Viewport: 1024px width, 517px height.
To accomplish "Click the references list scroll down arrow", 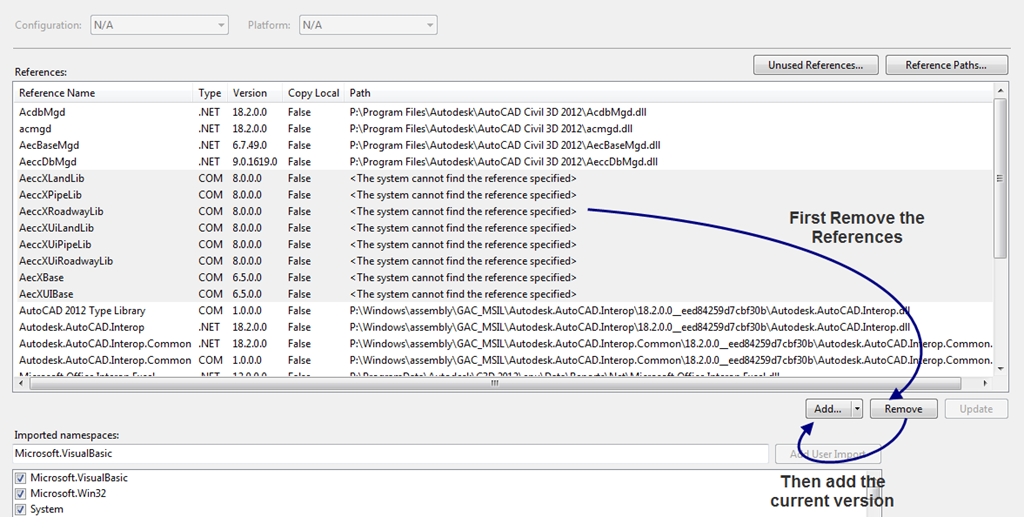I will coord(1000,369).
